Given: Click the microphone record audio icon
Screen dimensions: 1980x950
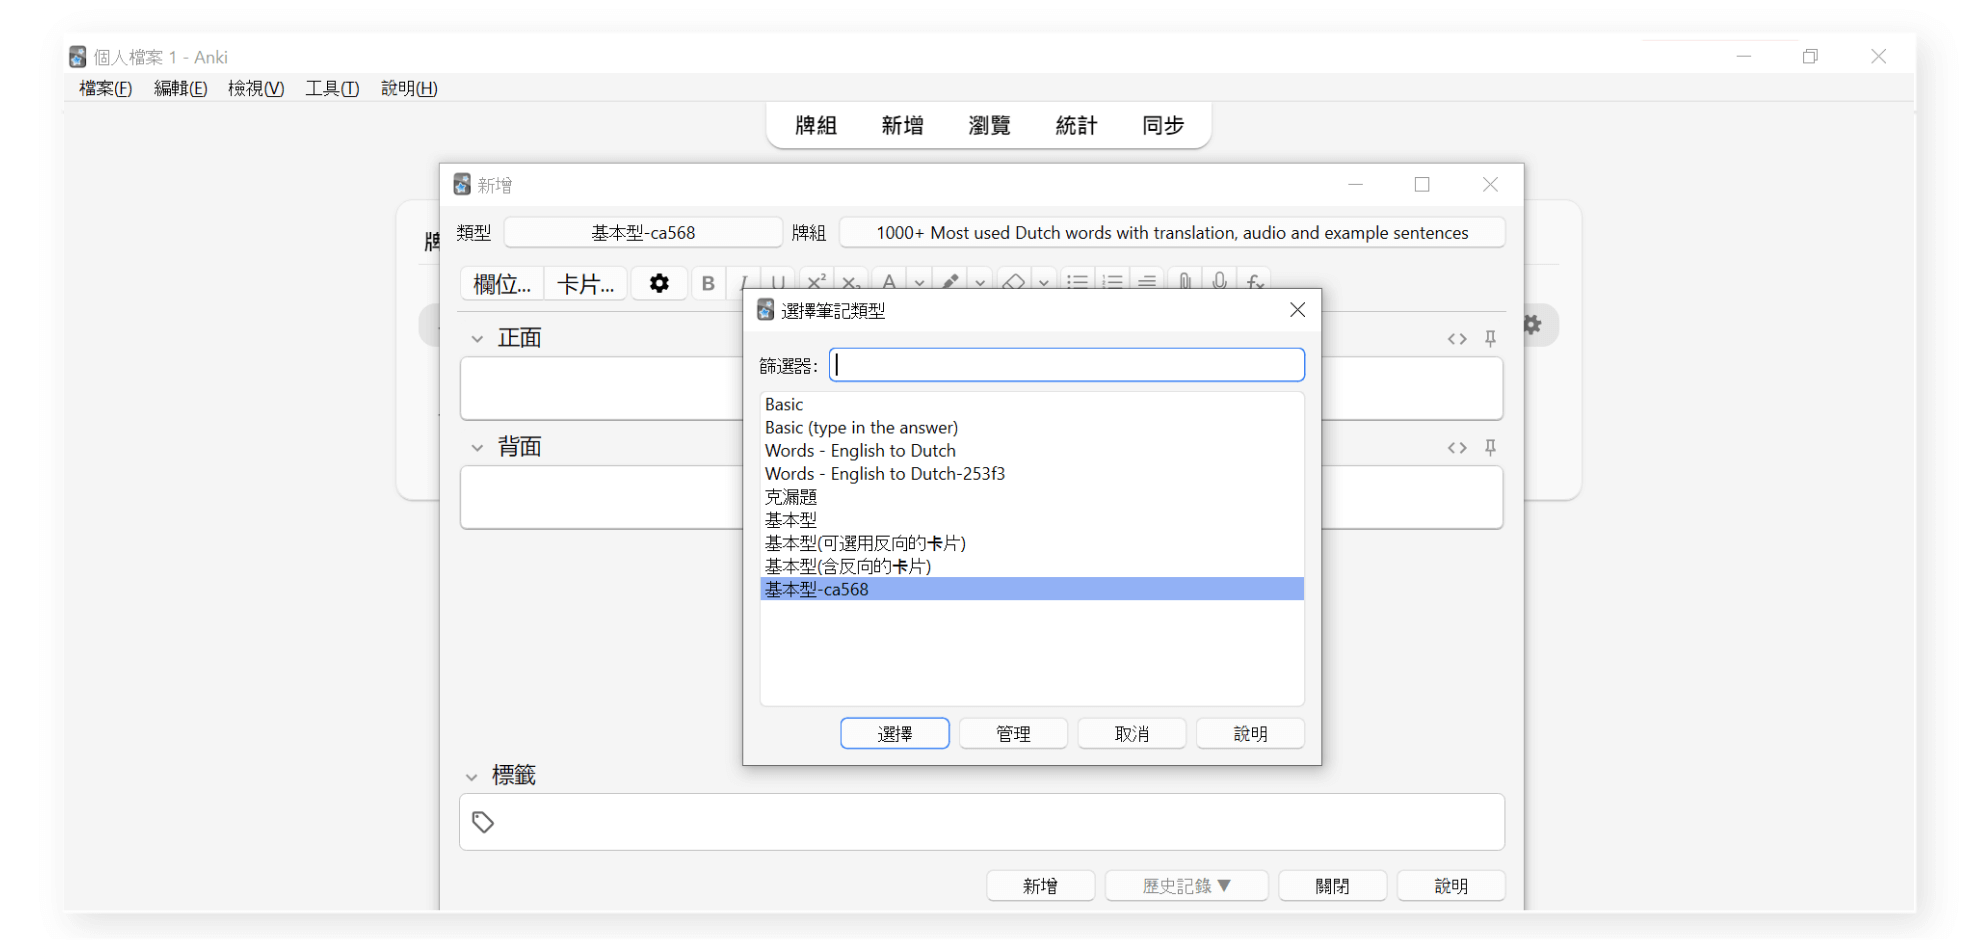Looking at the screenshot, I should tap(1219, 282).
